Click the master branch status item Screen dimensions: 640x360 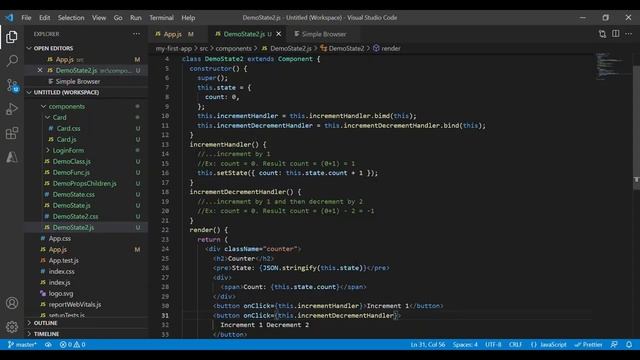(x=22, y=344)
